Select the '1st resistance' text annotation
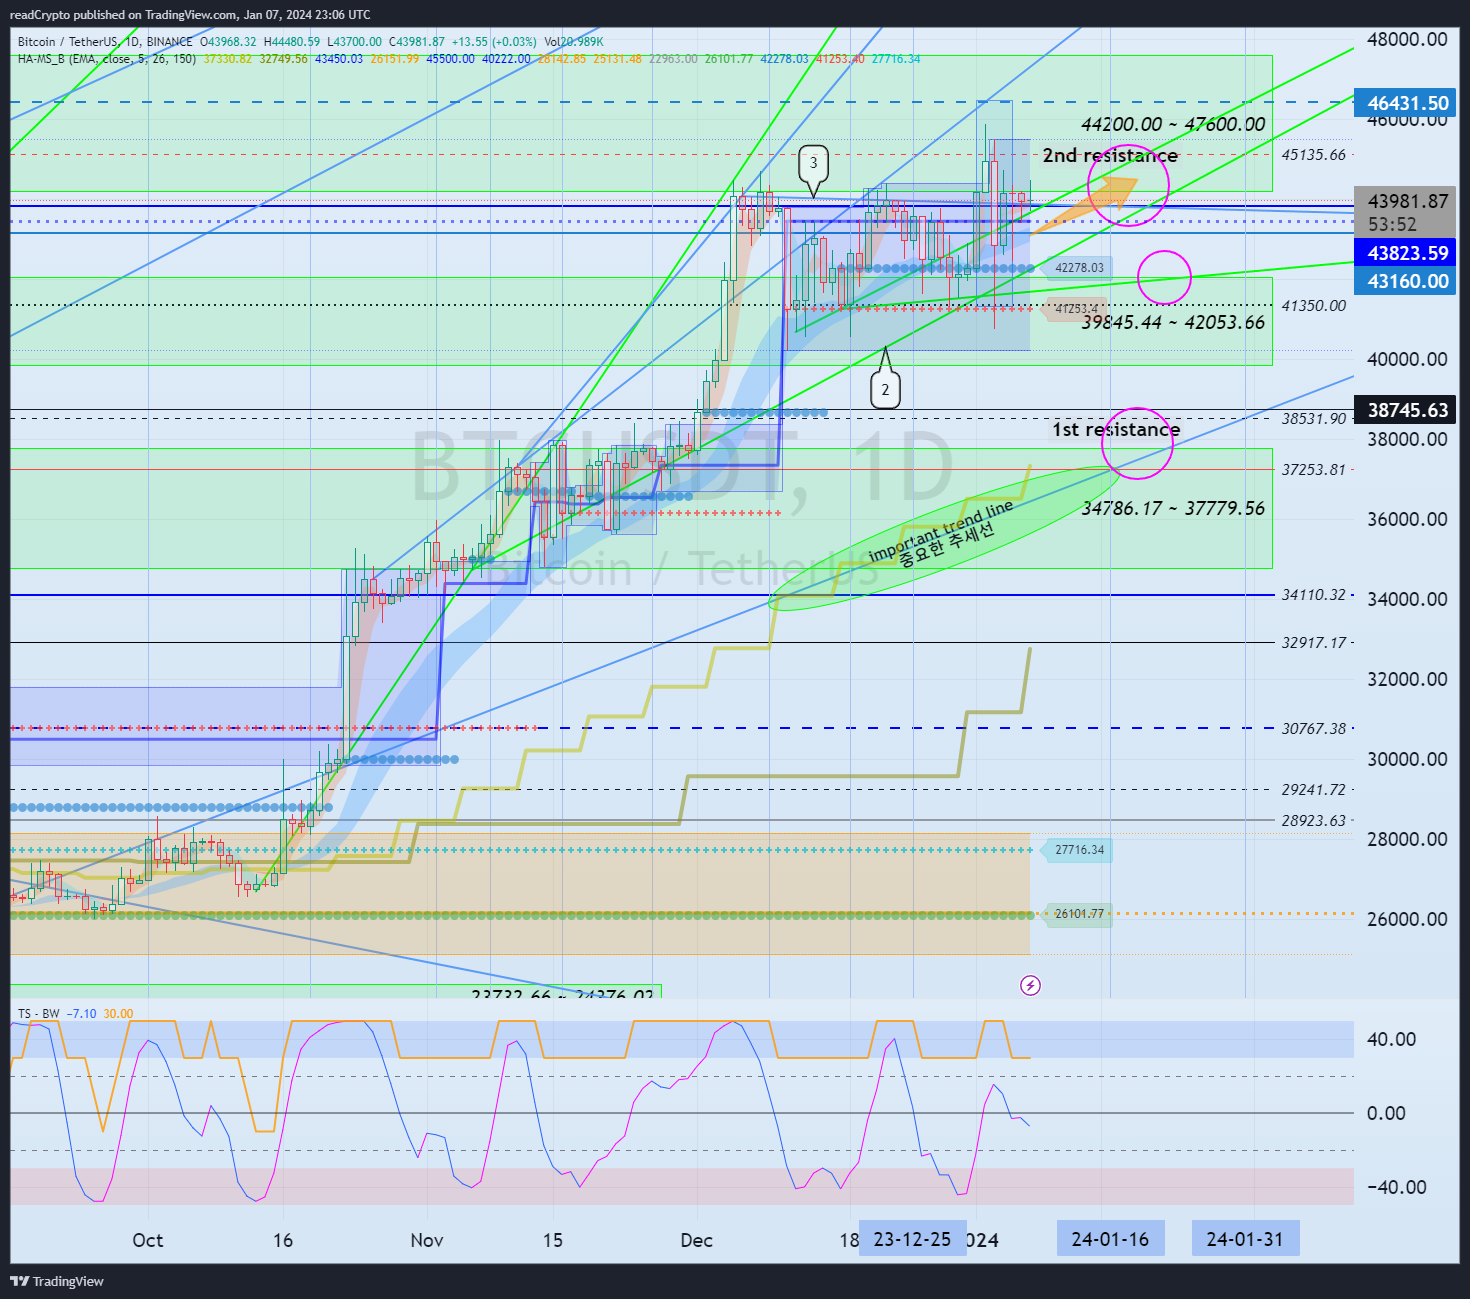Image resolution: width=1470 pixels, height=1299 pixels. tap(1116, 429)
